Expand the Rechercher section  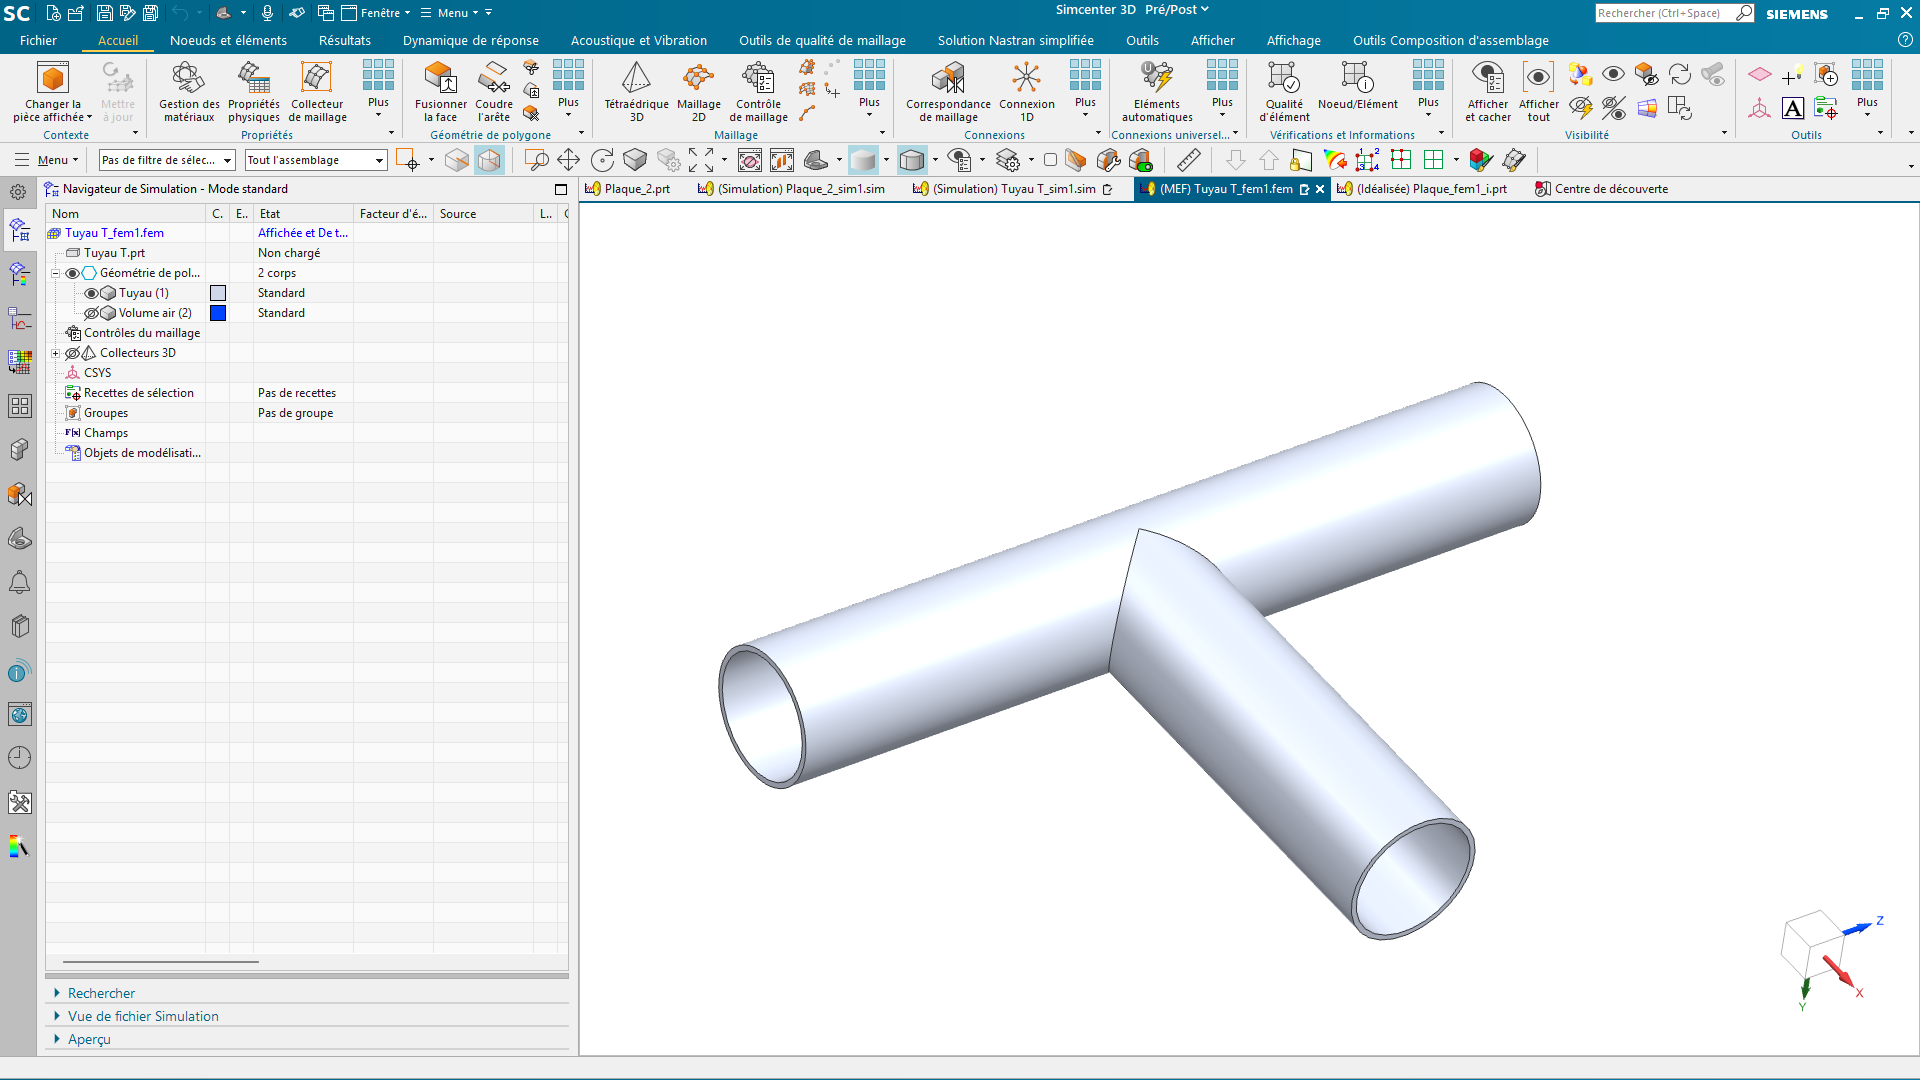point(101,993)
